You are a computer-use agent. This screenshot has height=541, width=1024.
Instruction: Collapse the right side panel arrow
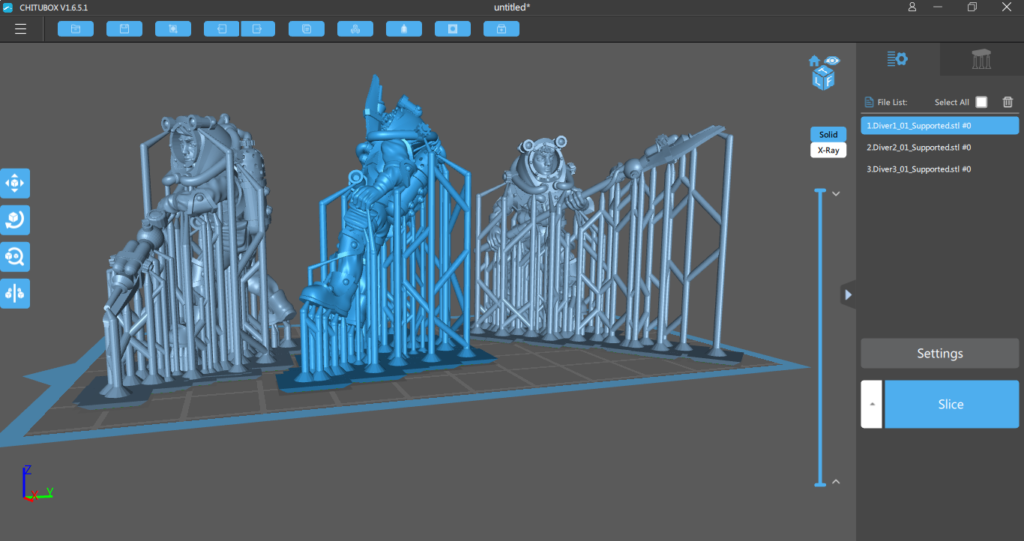click(x=848, y=295)
